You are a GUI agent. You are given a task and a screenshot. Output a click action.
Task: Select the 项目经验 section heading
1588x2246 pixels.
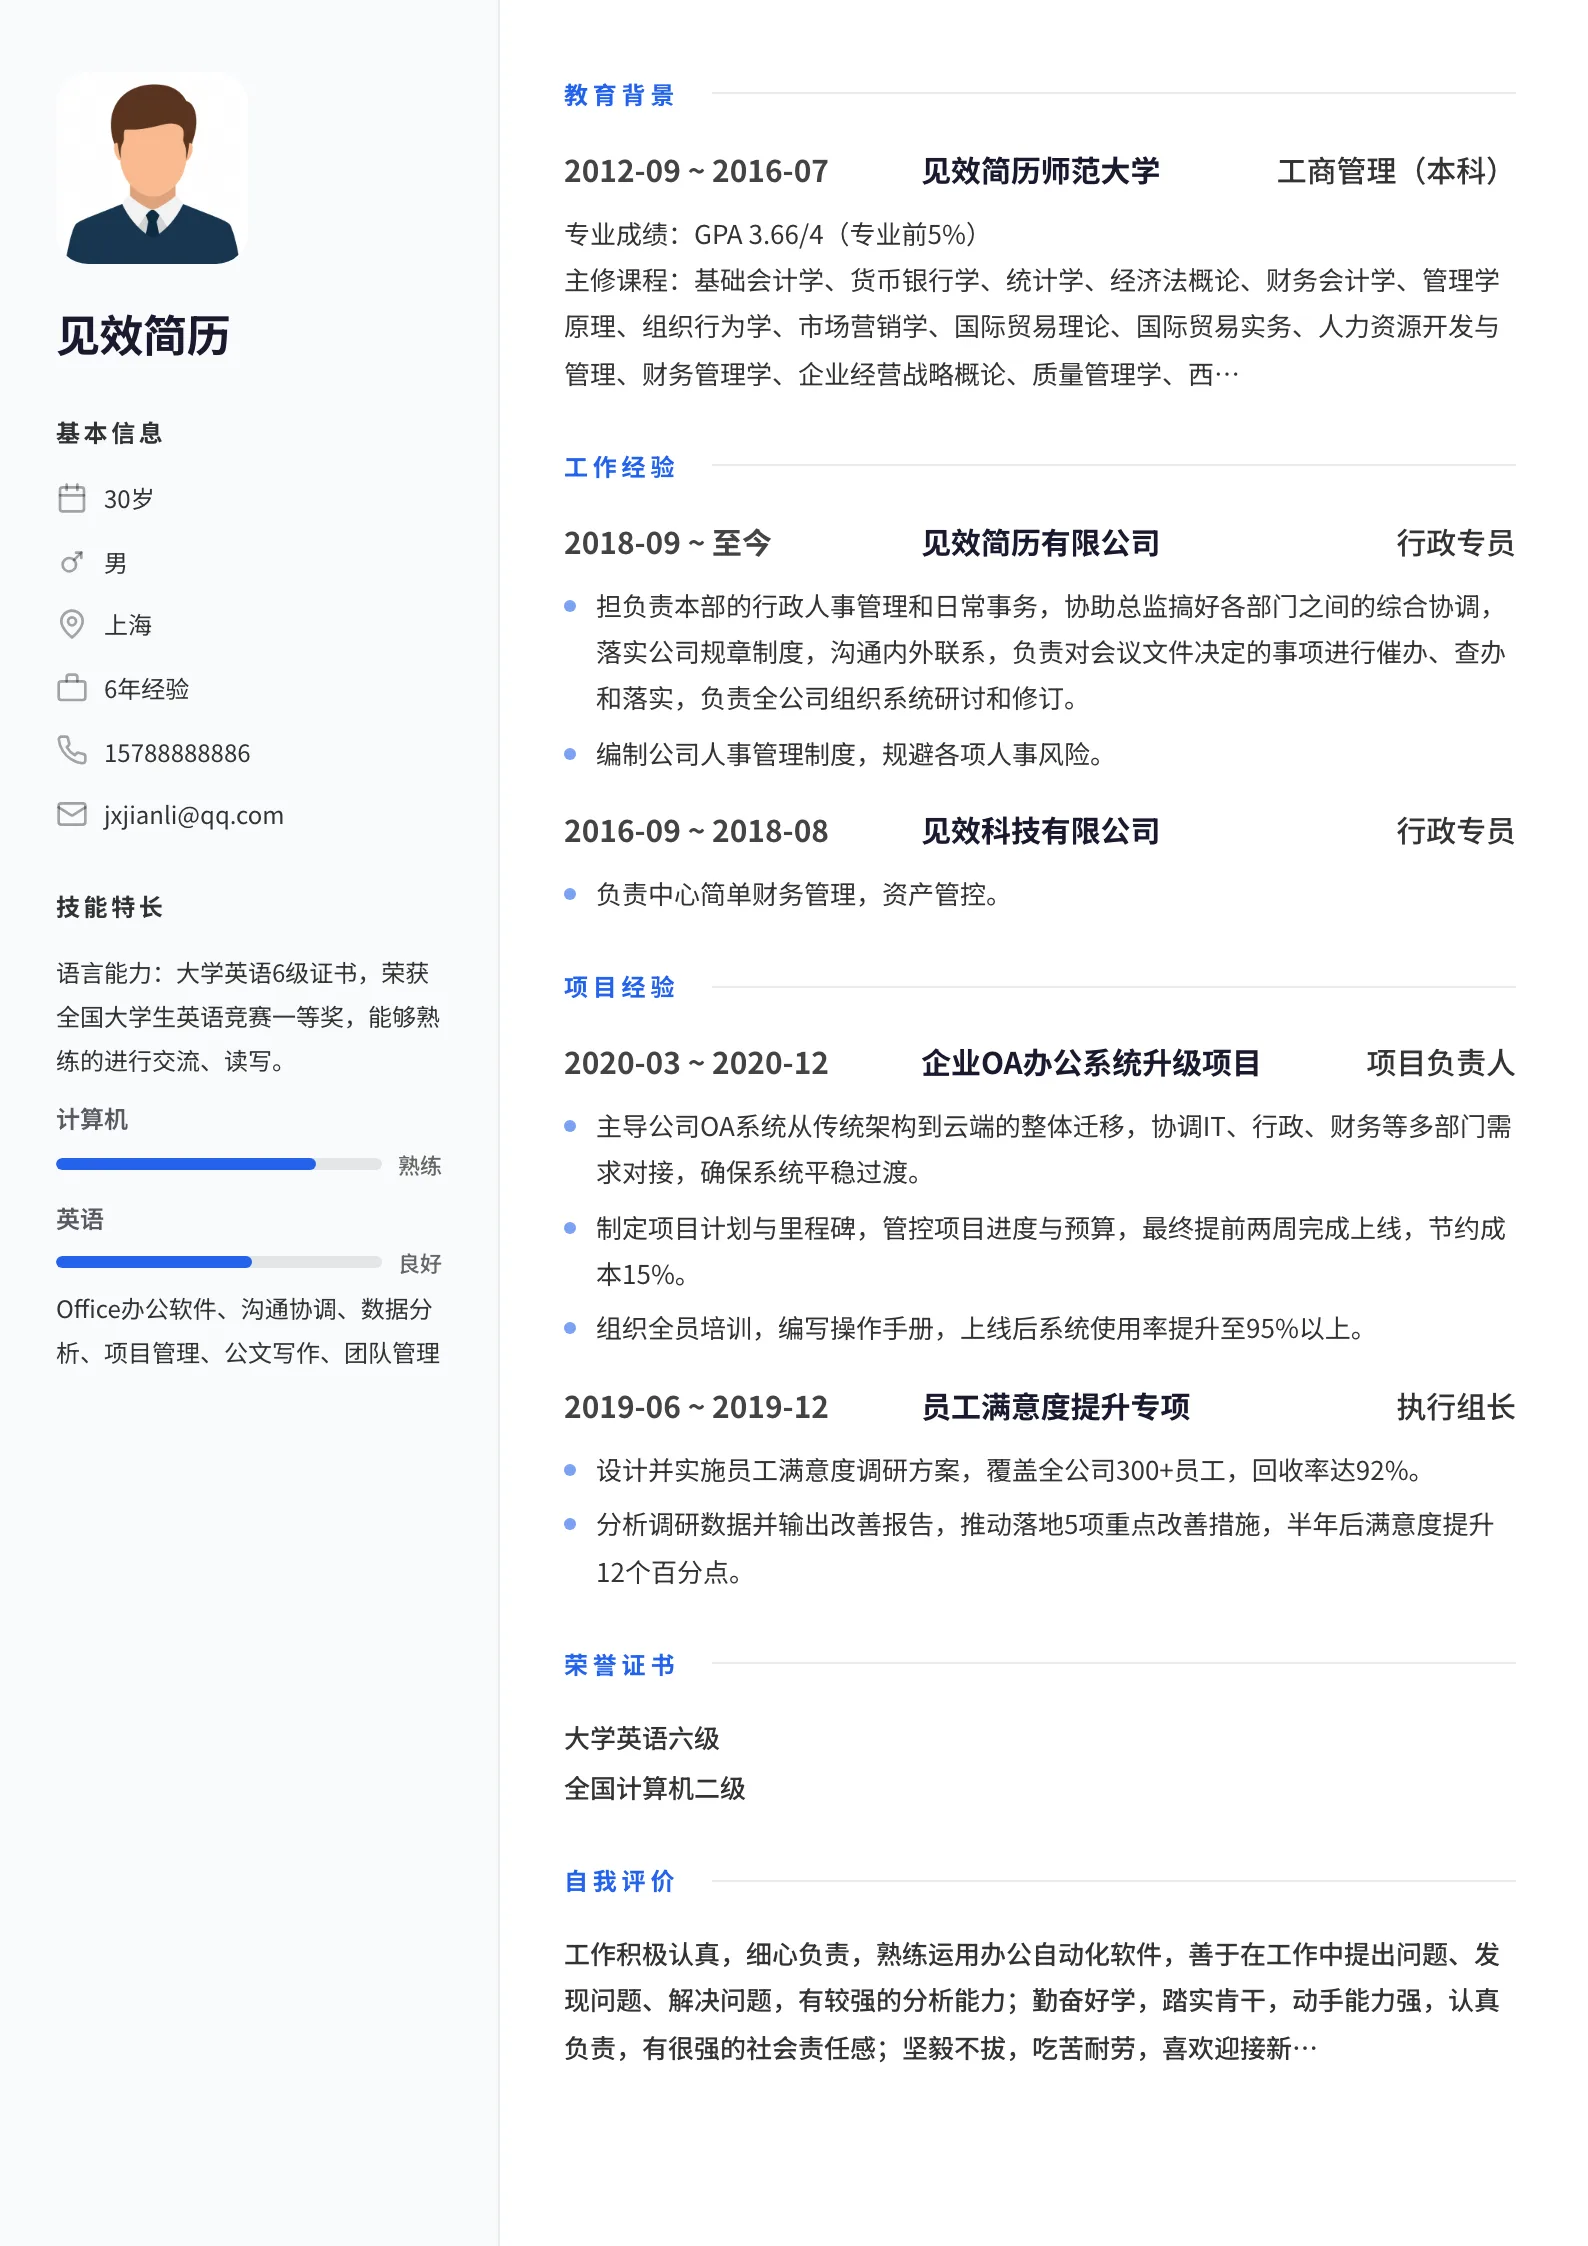[620, 987]
